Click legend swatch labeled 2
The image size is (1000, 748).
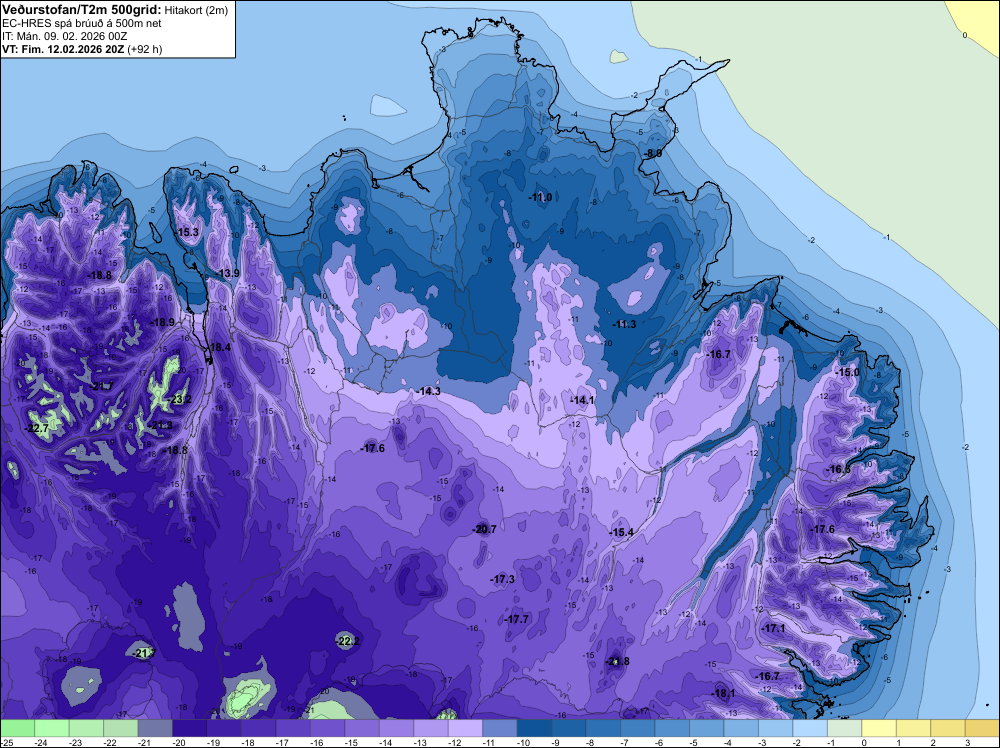pyautogui.click(x=947, y=728)
